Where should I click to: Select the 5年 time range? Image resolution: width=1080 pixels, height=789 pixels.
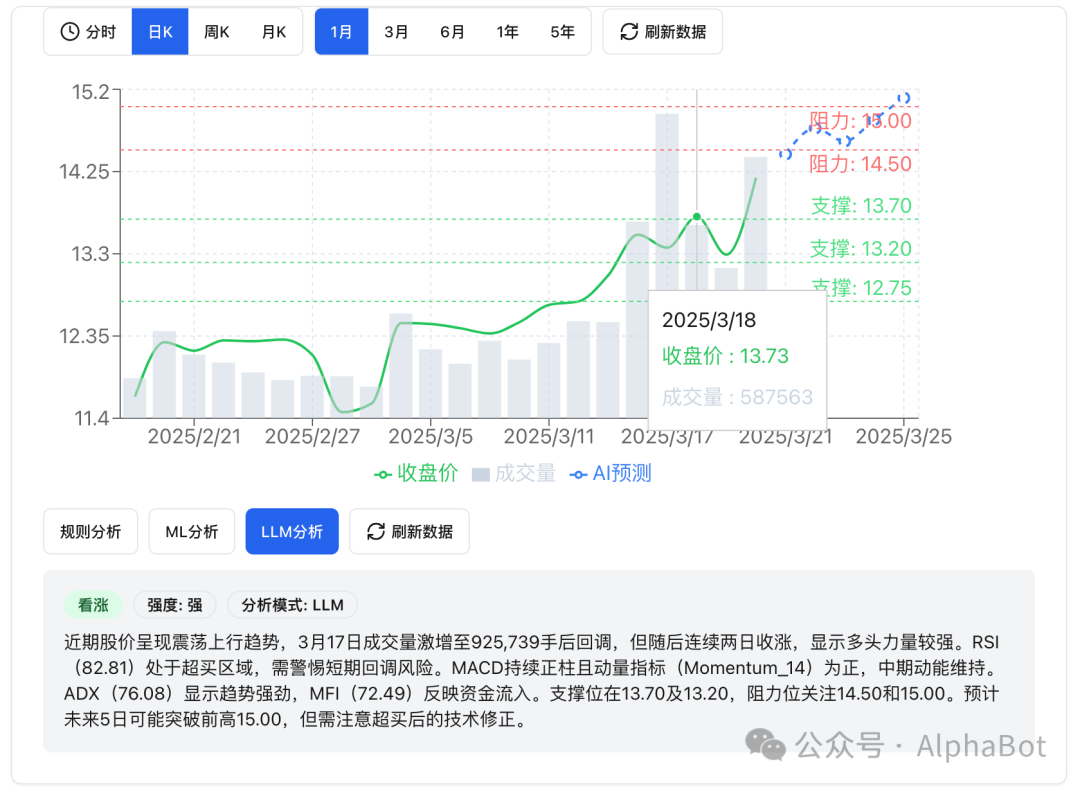[563, 31]
